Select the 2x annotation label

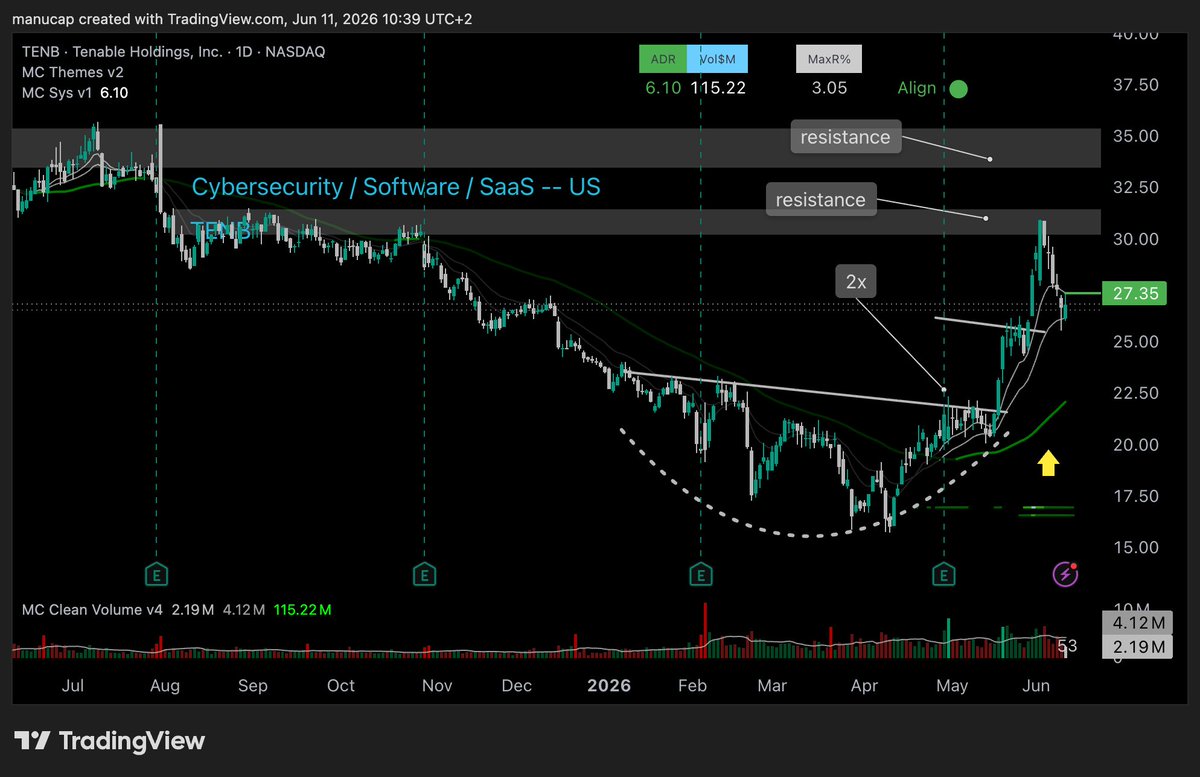pos(855,283)
